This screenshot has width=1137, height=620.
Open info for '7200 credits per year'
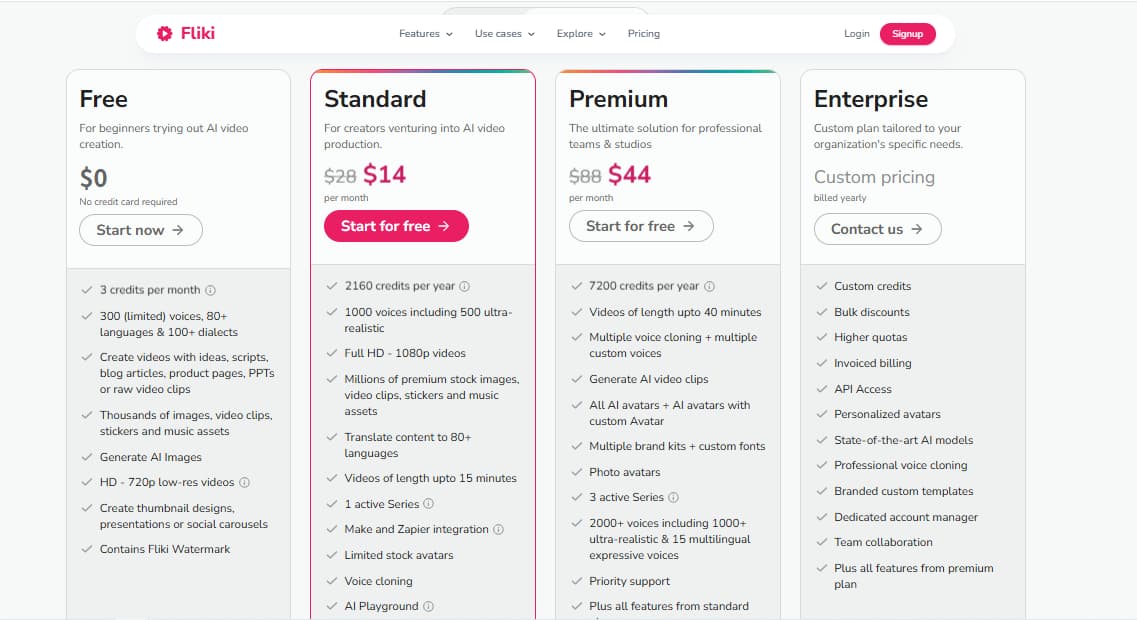pos(708,286)
